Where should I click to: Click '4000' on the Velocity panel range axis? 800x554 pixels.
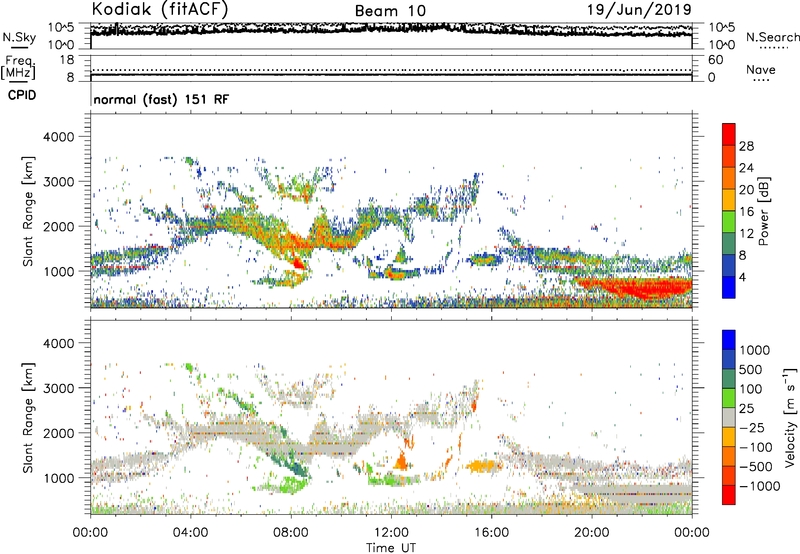(59, 343)
